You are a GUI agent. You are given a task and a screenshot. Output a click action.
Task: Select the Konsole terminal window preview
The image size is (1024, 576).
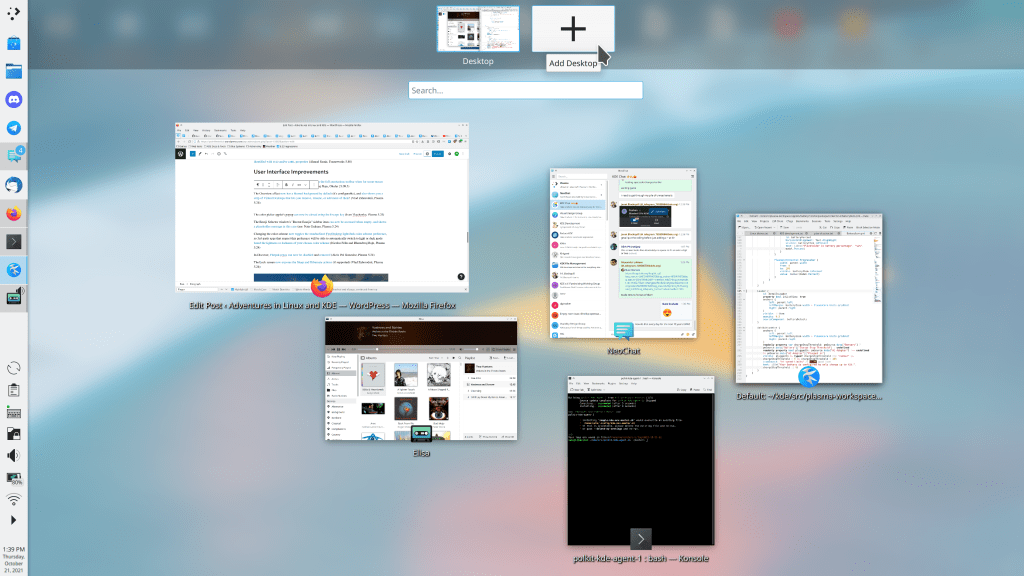(x=640, y=460)
